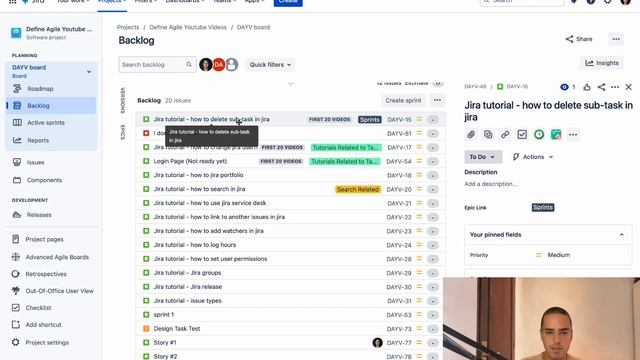Filter by the DA avatar
The image size is (640, 360).
(x=219, y=64)
